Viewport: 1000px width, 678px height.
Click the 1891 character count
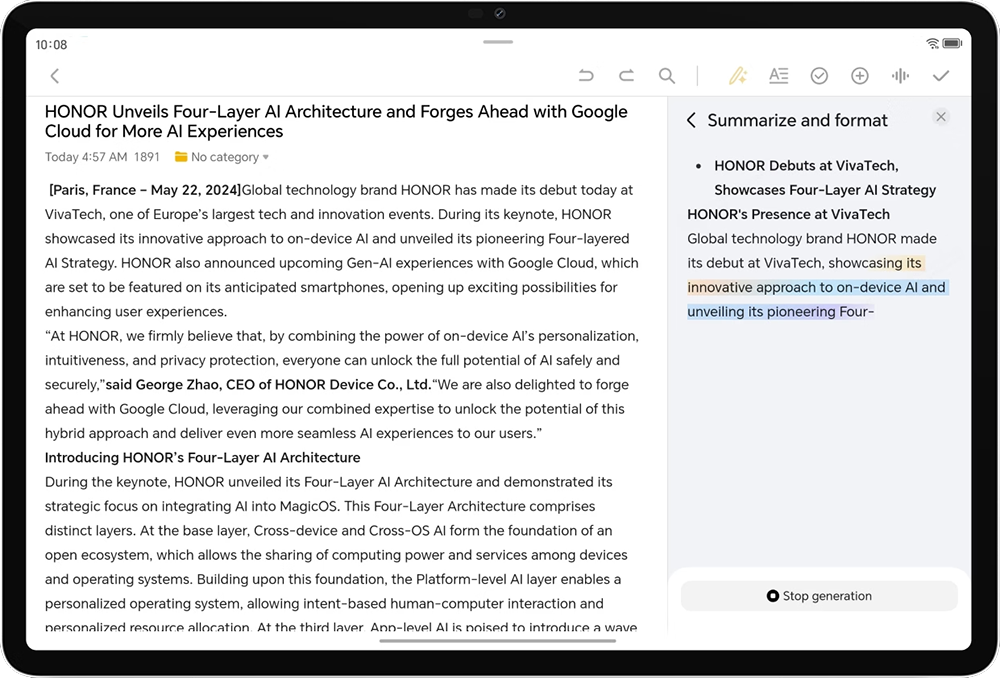[x=147, y=157]
